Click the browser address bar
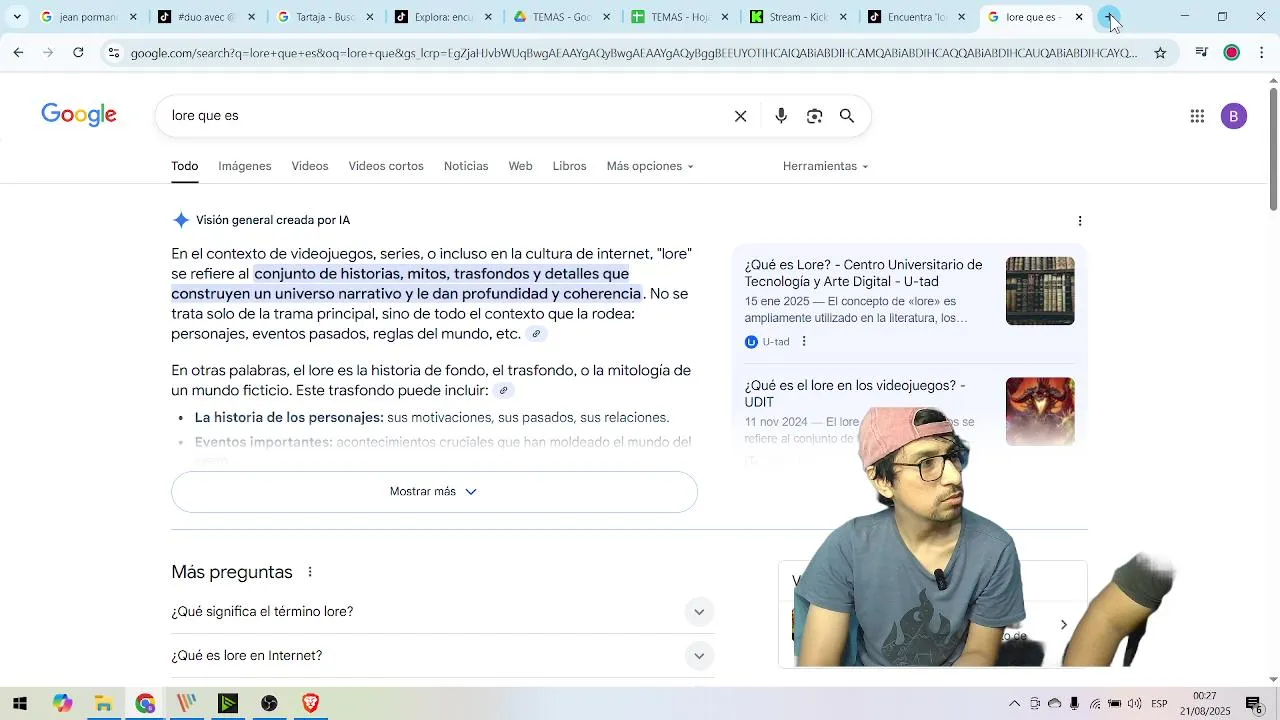The image size is (1280, 720). (634, 53)
